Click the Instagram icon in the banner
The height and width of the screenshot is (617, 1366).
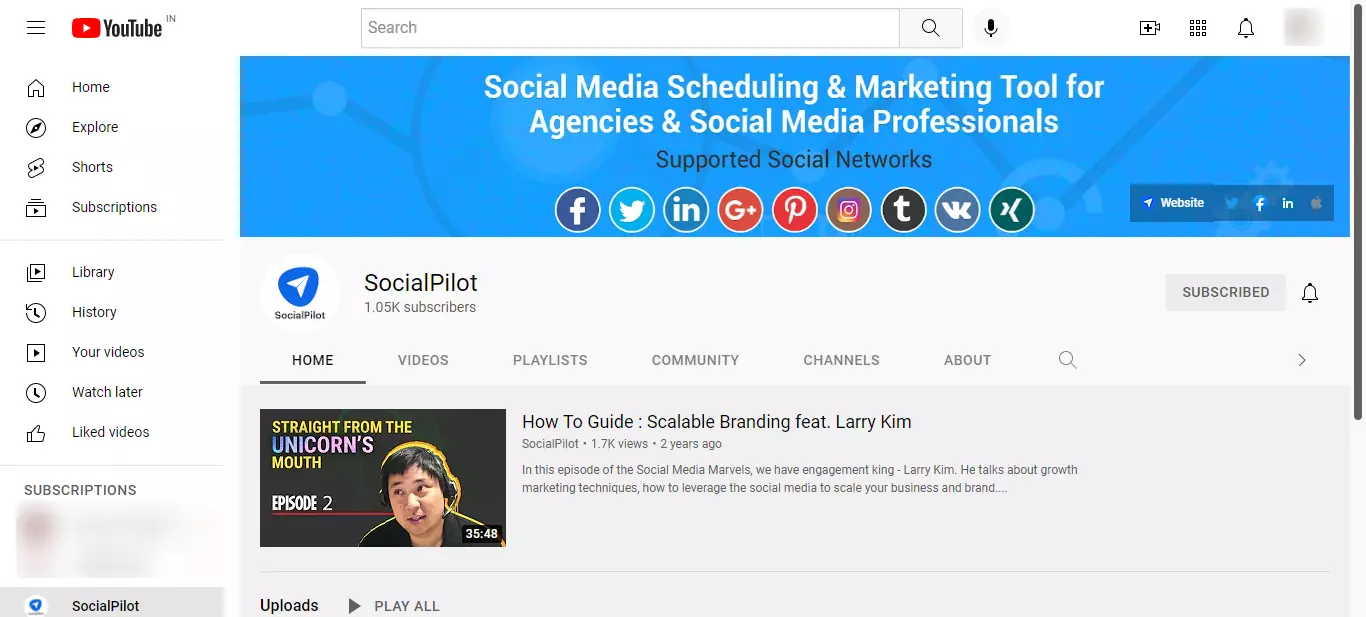point(848,209)
